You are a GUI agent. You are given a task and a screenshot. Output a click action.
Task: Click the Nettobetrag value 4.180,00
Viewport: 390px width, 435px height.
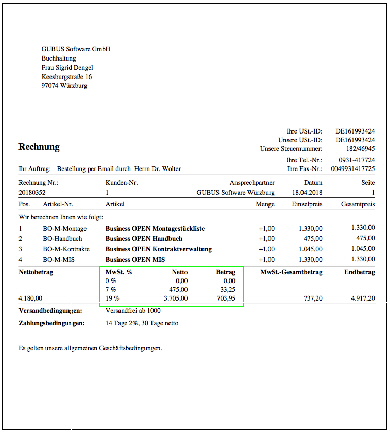pyautogui.click(x=30, y=298)
